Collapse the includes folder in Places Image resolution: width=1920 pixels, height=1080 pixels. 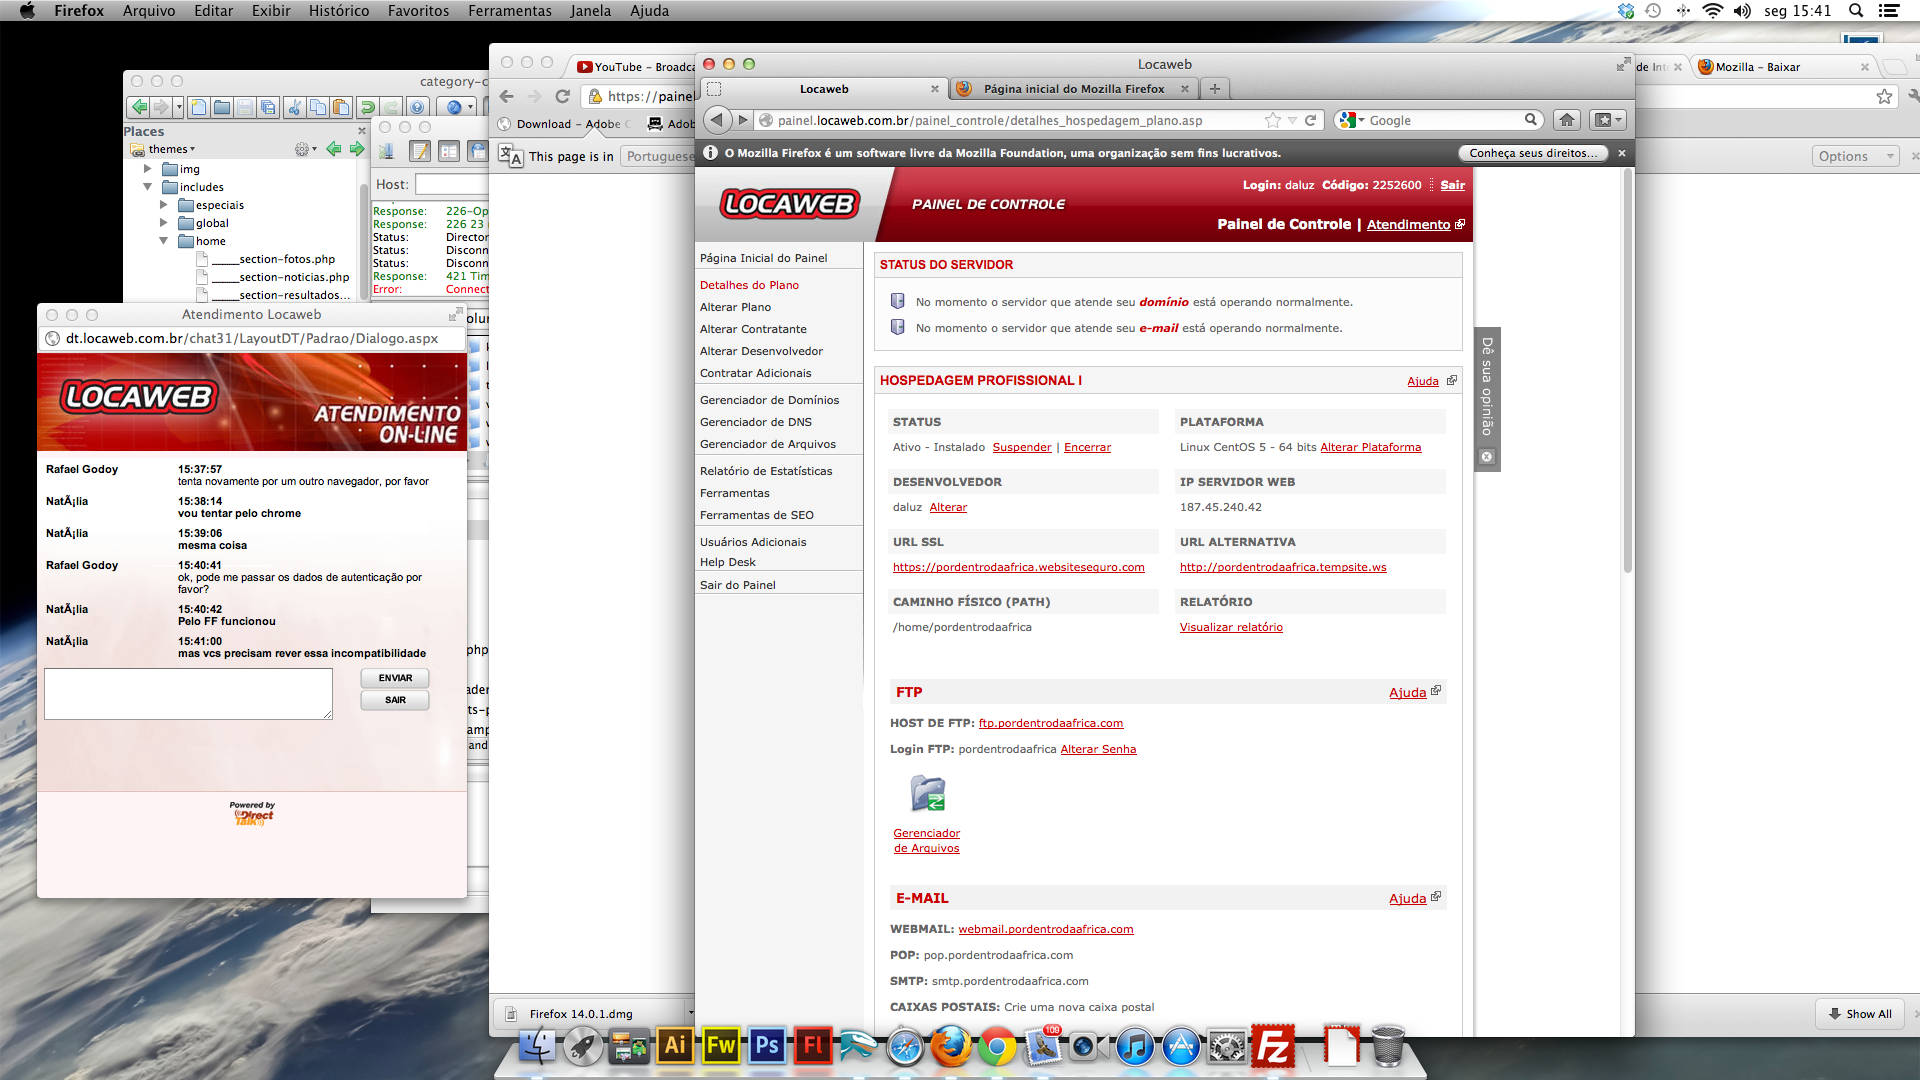tap(147, 187)
